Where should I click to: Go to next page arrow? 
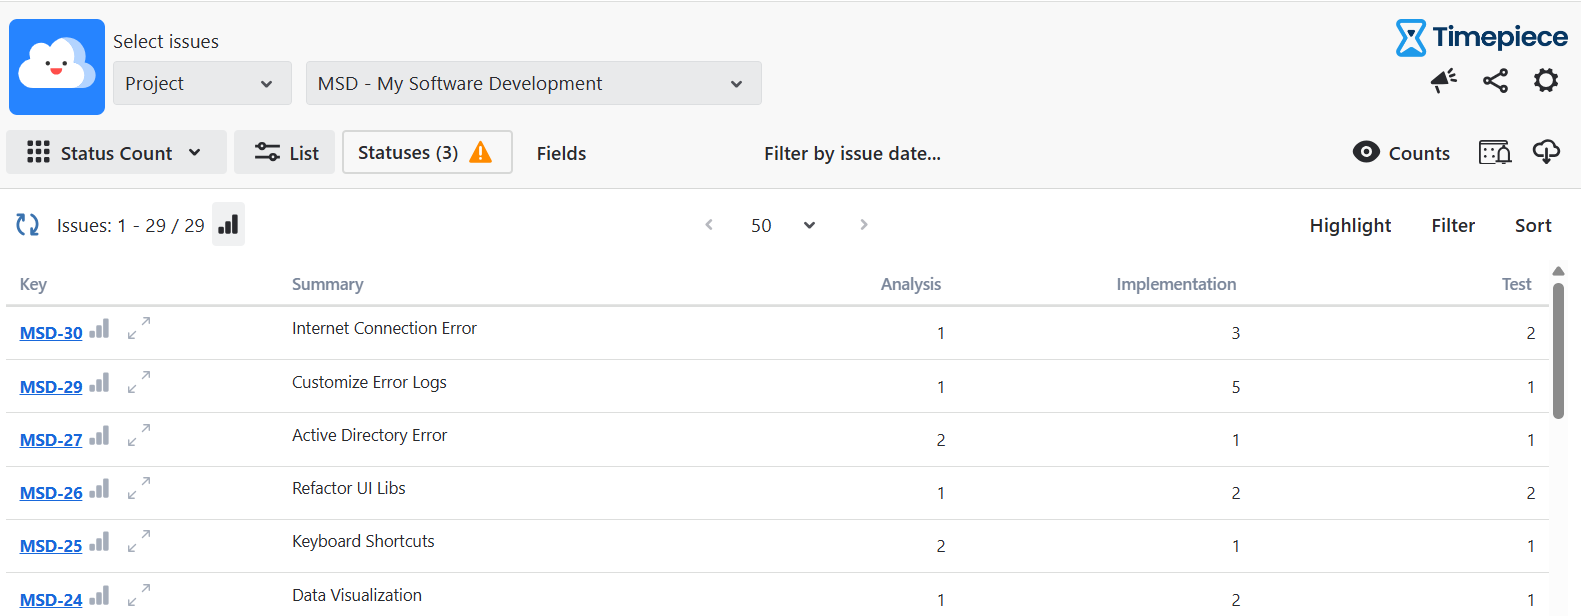coord(864,225)
